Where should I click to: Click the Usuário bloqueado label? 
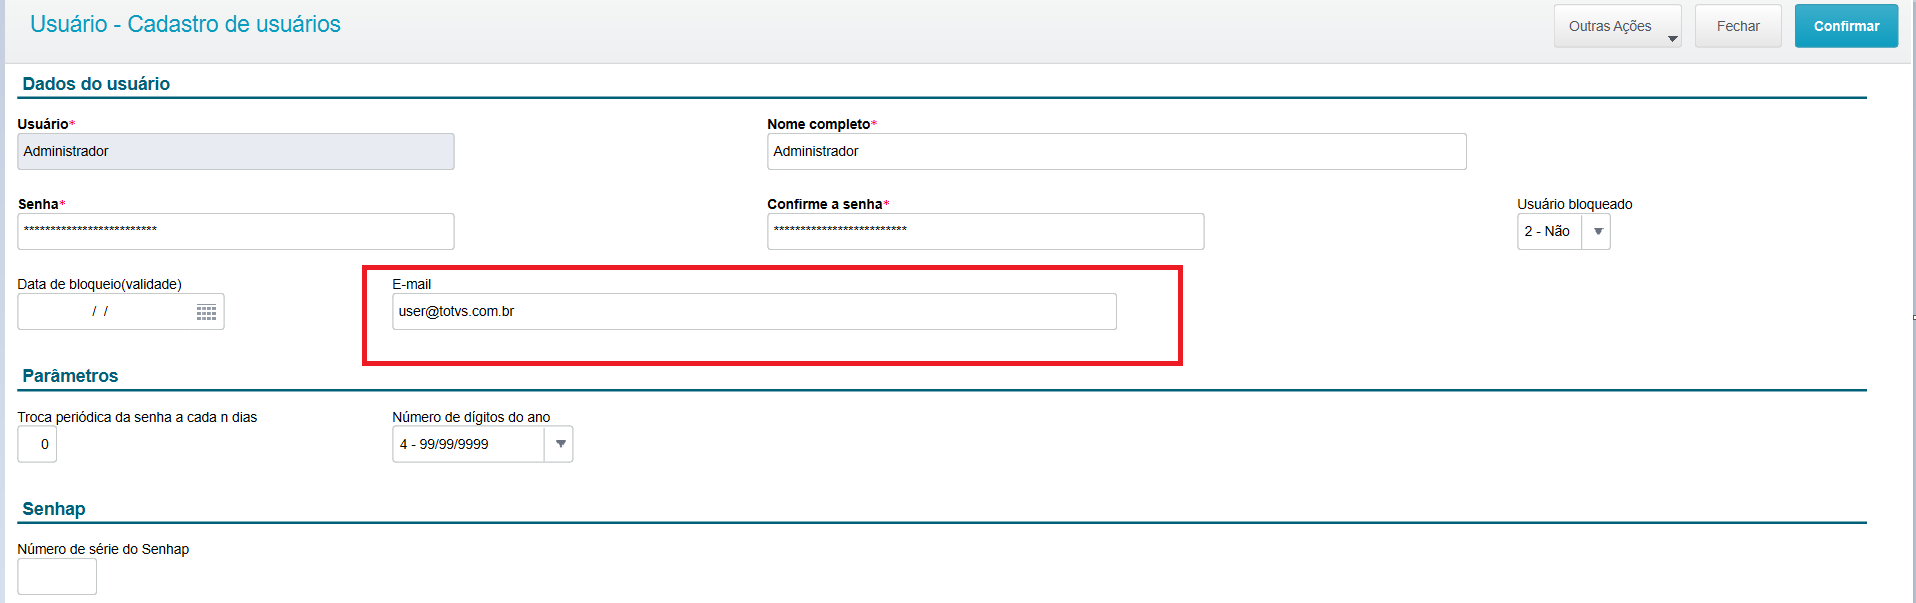1574,204
